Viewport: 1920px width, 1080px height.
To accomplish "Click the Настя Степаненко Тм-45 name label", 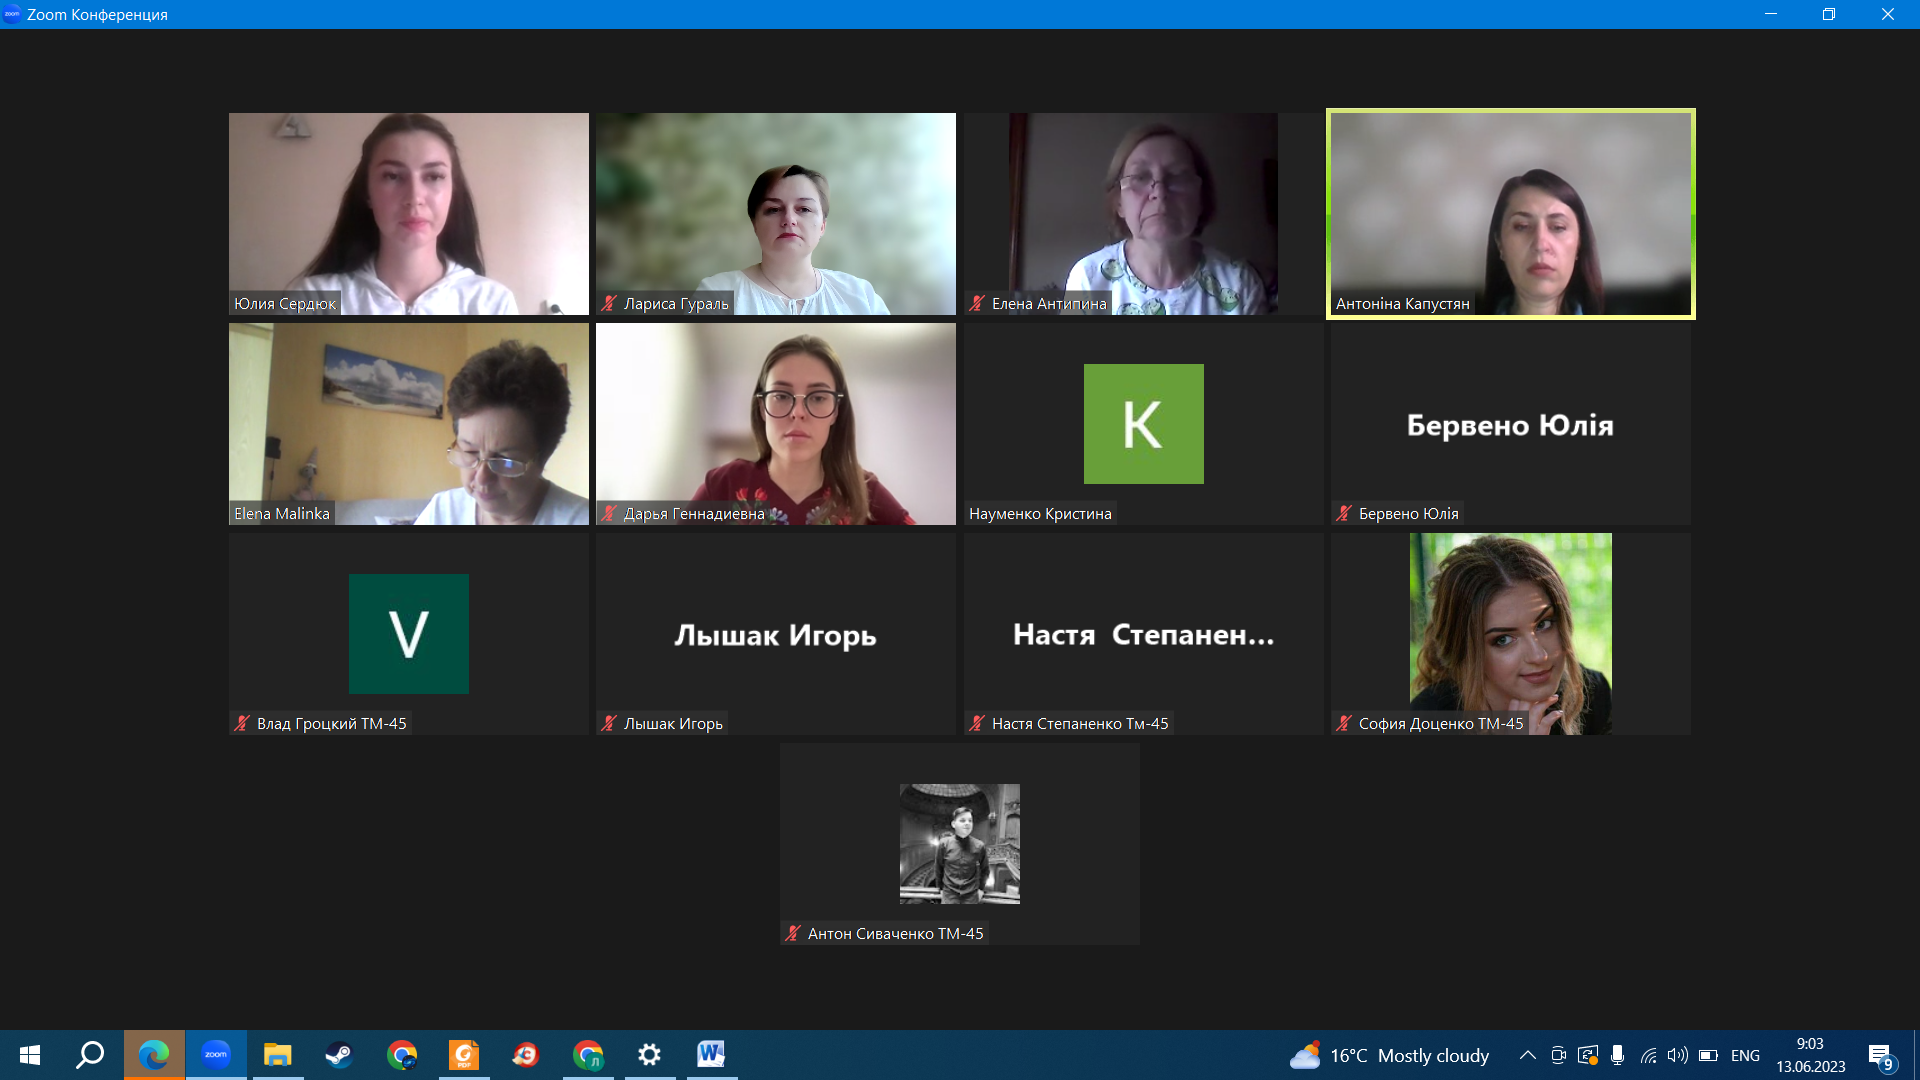I will (x=1080, y=723).
